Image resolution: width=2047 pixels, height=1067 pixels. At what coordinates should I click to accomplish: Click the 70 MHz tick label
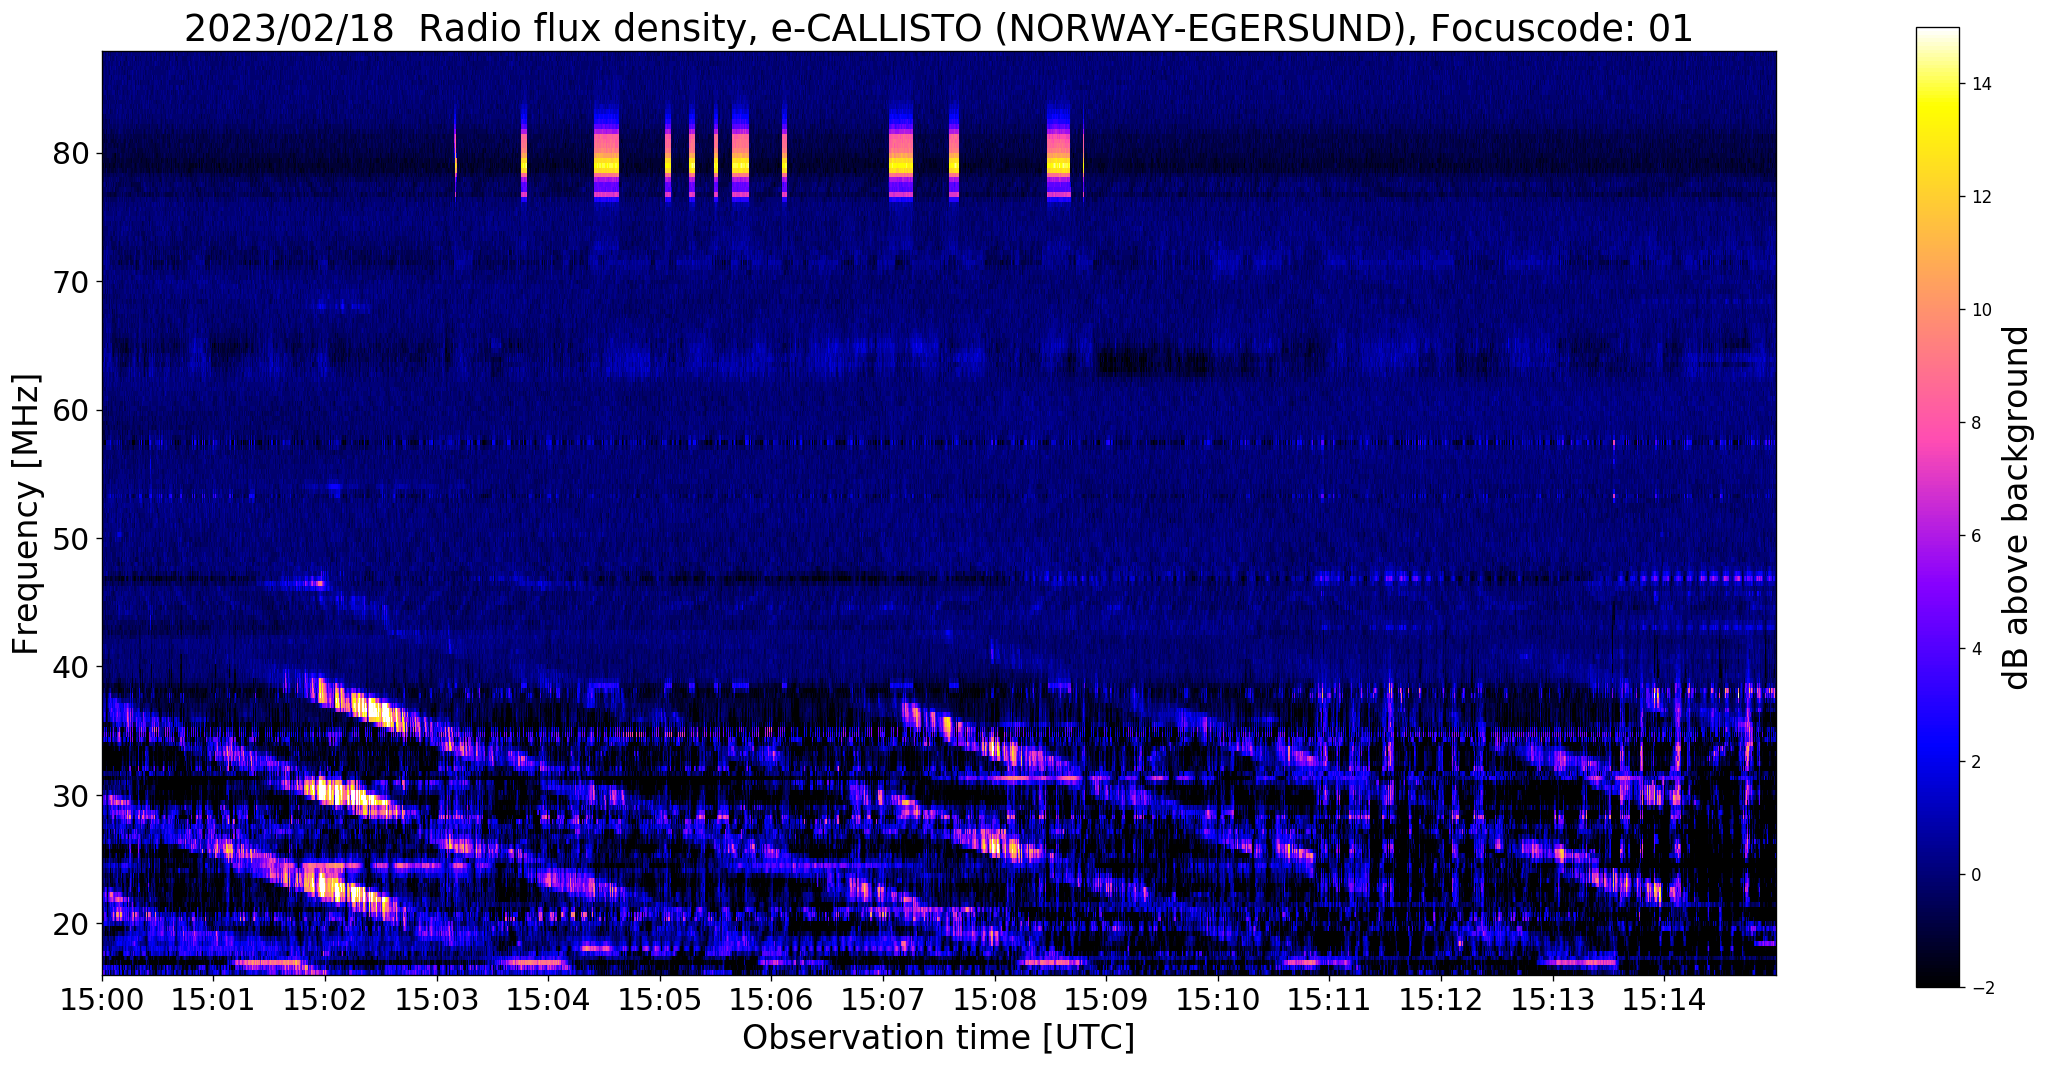pos(70,282)
